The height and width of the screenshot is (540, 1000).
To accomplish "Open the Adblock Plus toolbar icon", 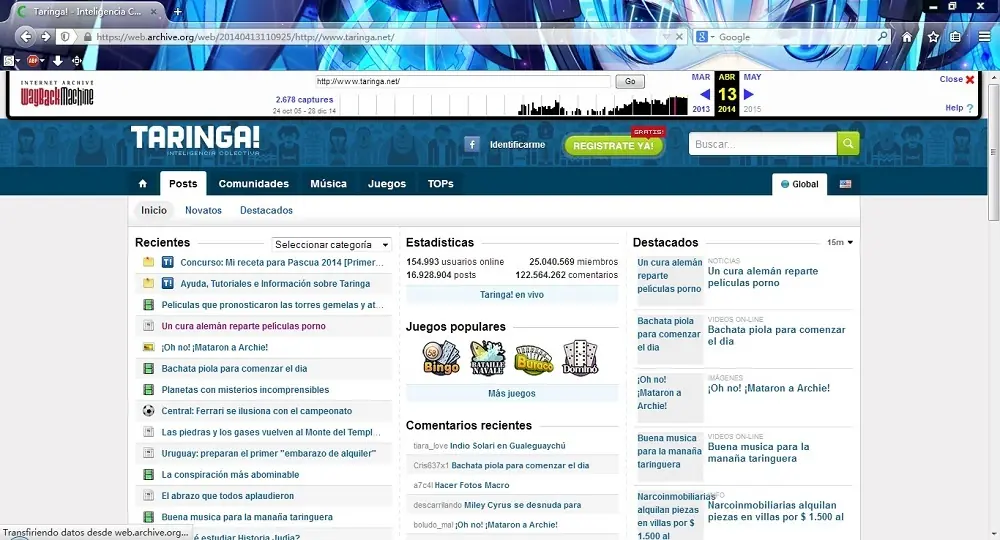I will 33,61.
